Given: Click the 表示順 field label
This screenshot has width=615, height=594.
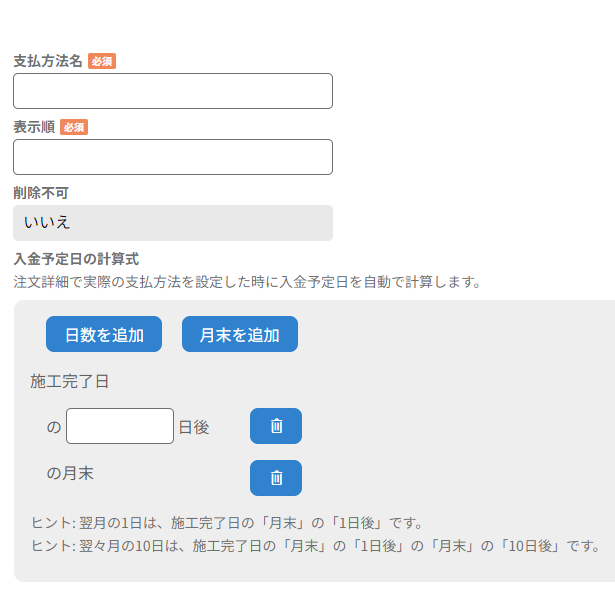Looking at the screenshot, I should click(x=34, y=127).
